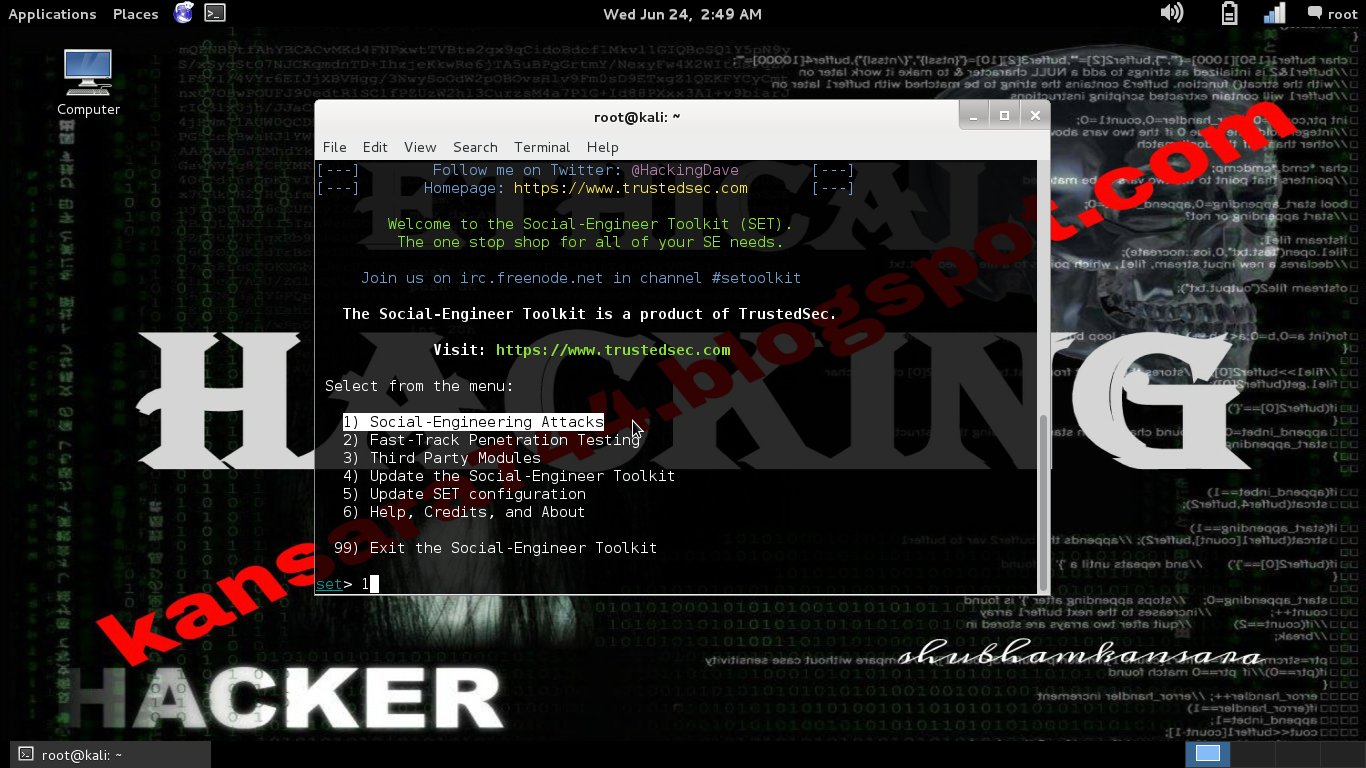Image resolution: width=1366 pixels, height=768 pixels.
Task: Close the root@kali terminal window
Action: coord(1035,116)
